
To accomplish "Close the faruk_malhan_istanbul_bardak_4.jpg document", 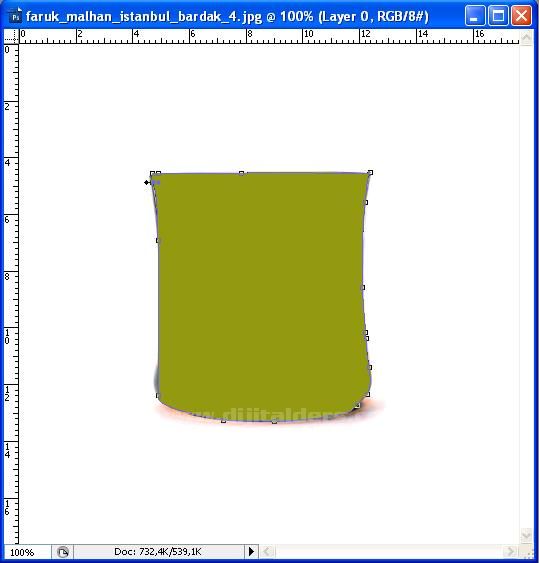I will (521, 16).
